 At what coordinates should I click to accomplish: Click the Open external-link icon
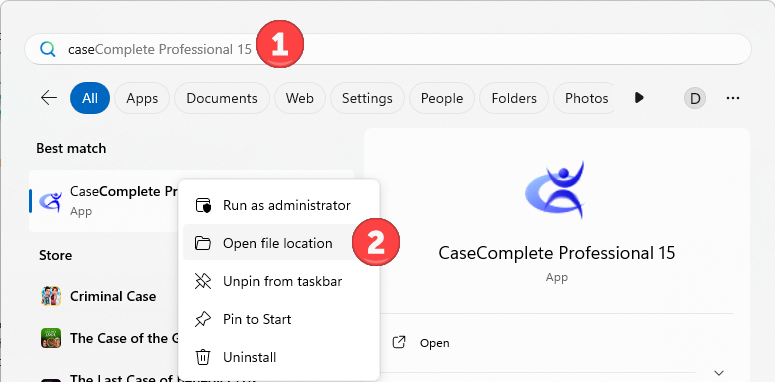(x=398, y=342)
